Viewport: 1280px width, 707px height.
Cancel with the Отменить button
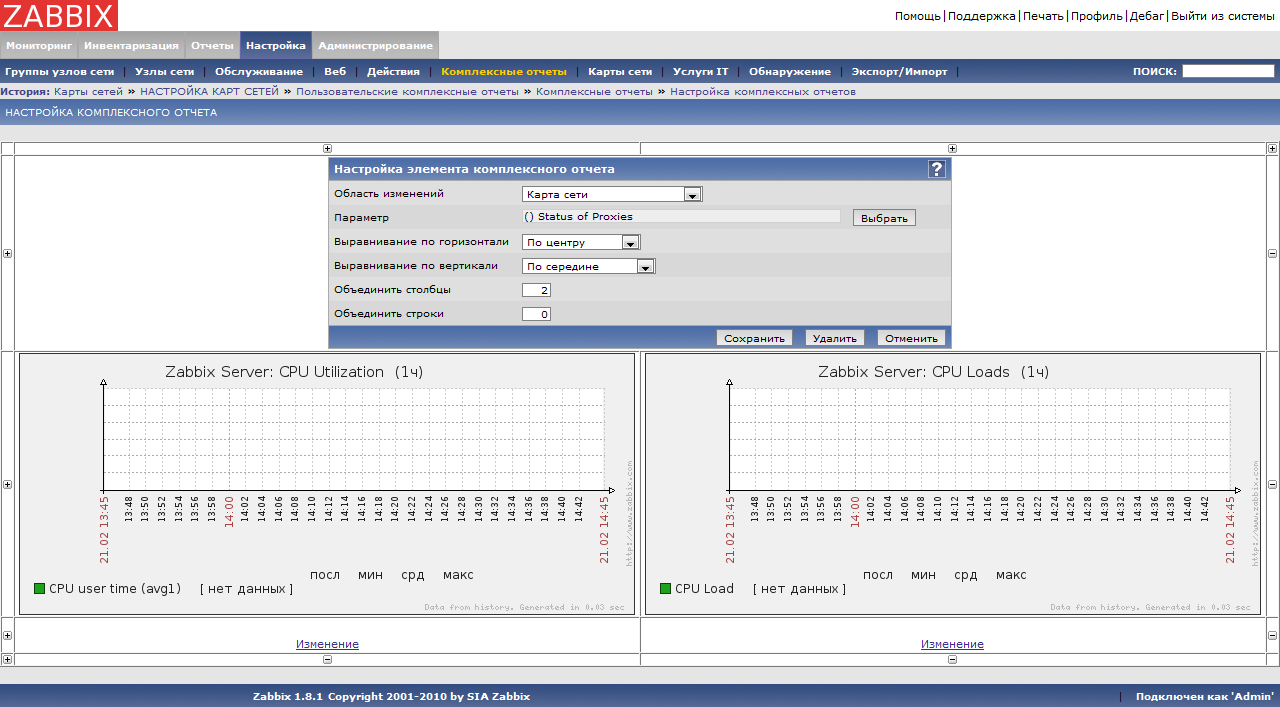point(911,338)
